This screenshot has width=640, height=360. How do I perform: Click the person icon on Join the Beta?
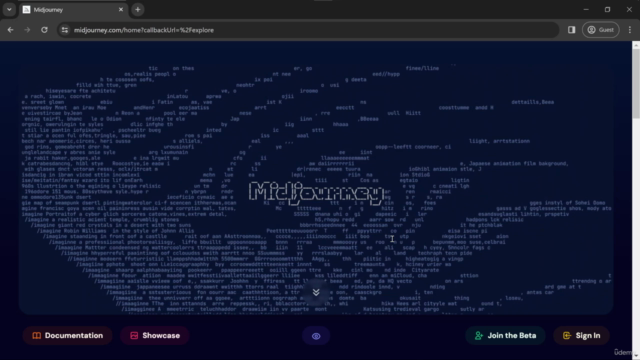tap(478, 336)
